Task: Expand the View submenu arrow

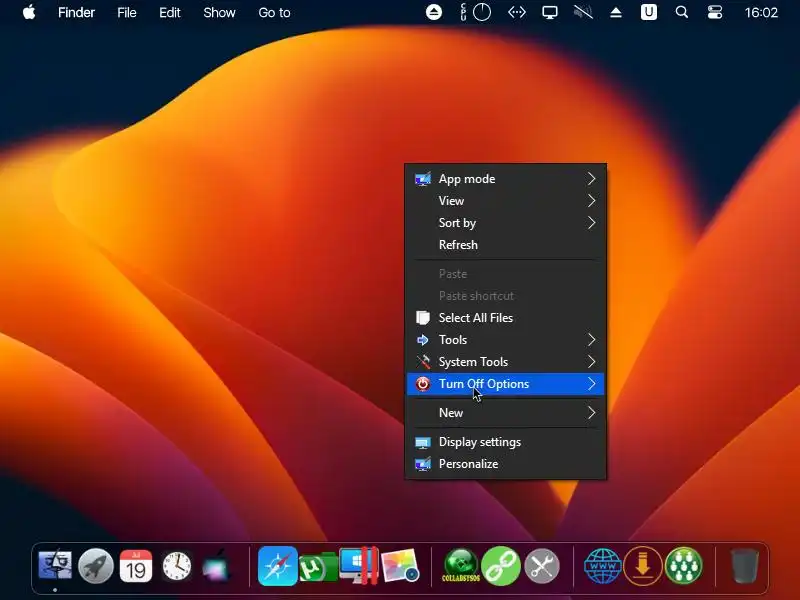Action: click(x=591, y=201)
